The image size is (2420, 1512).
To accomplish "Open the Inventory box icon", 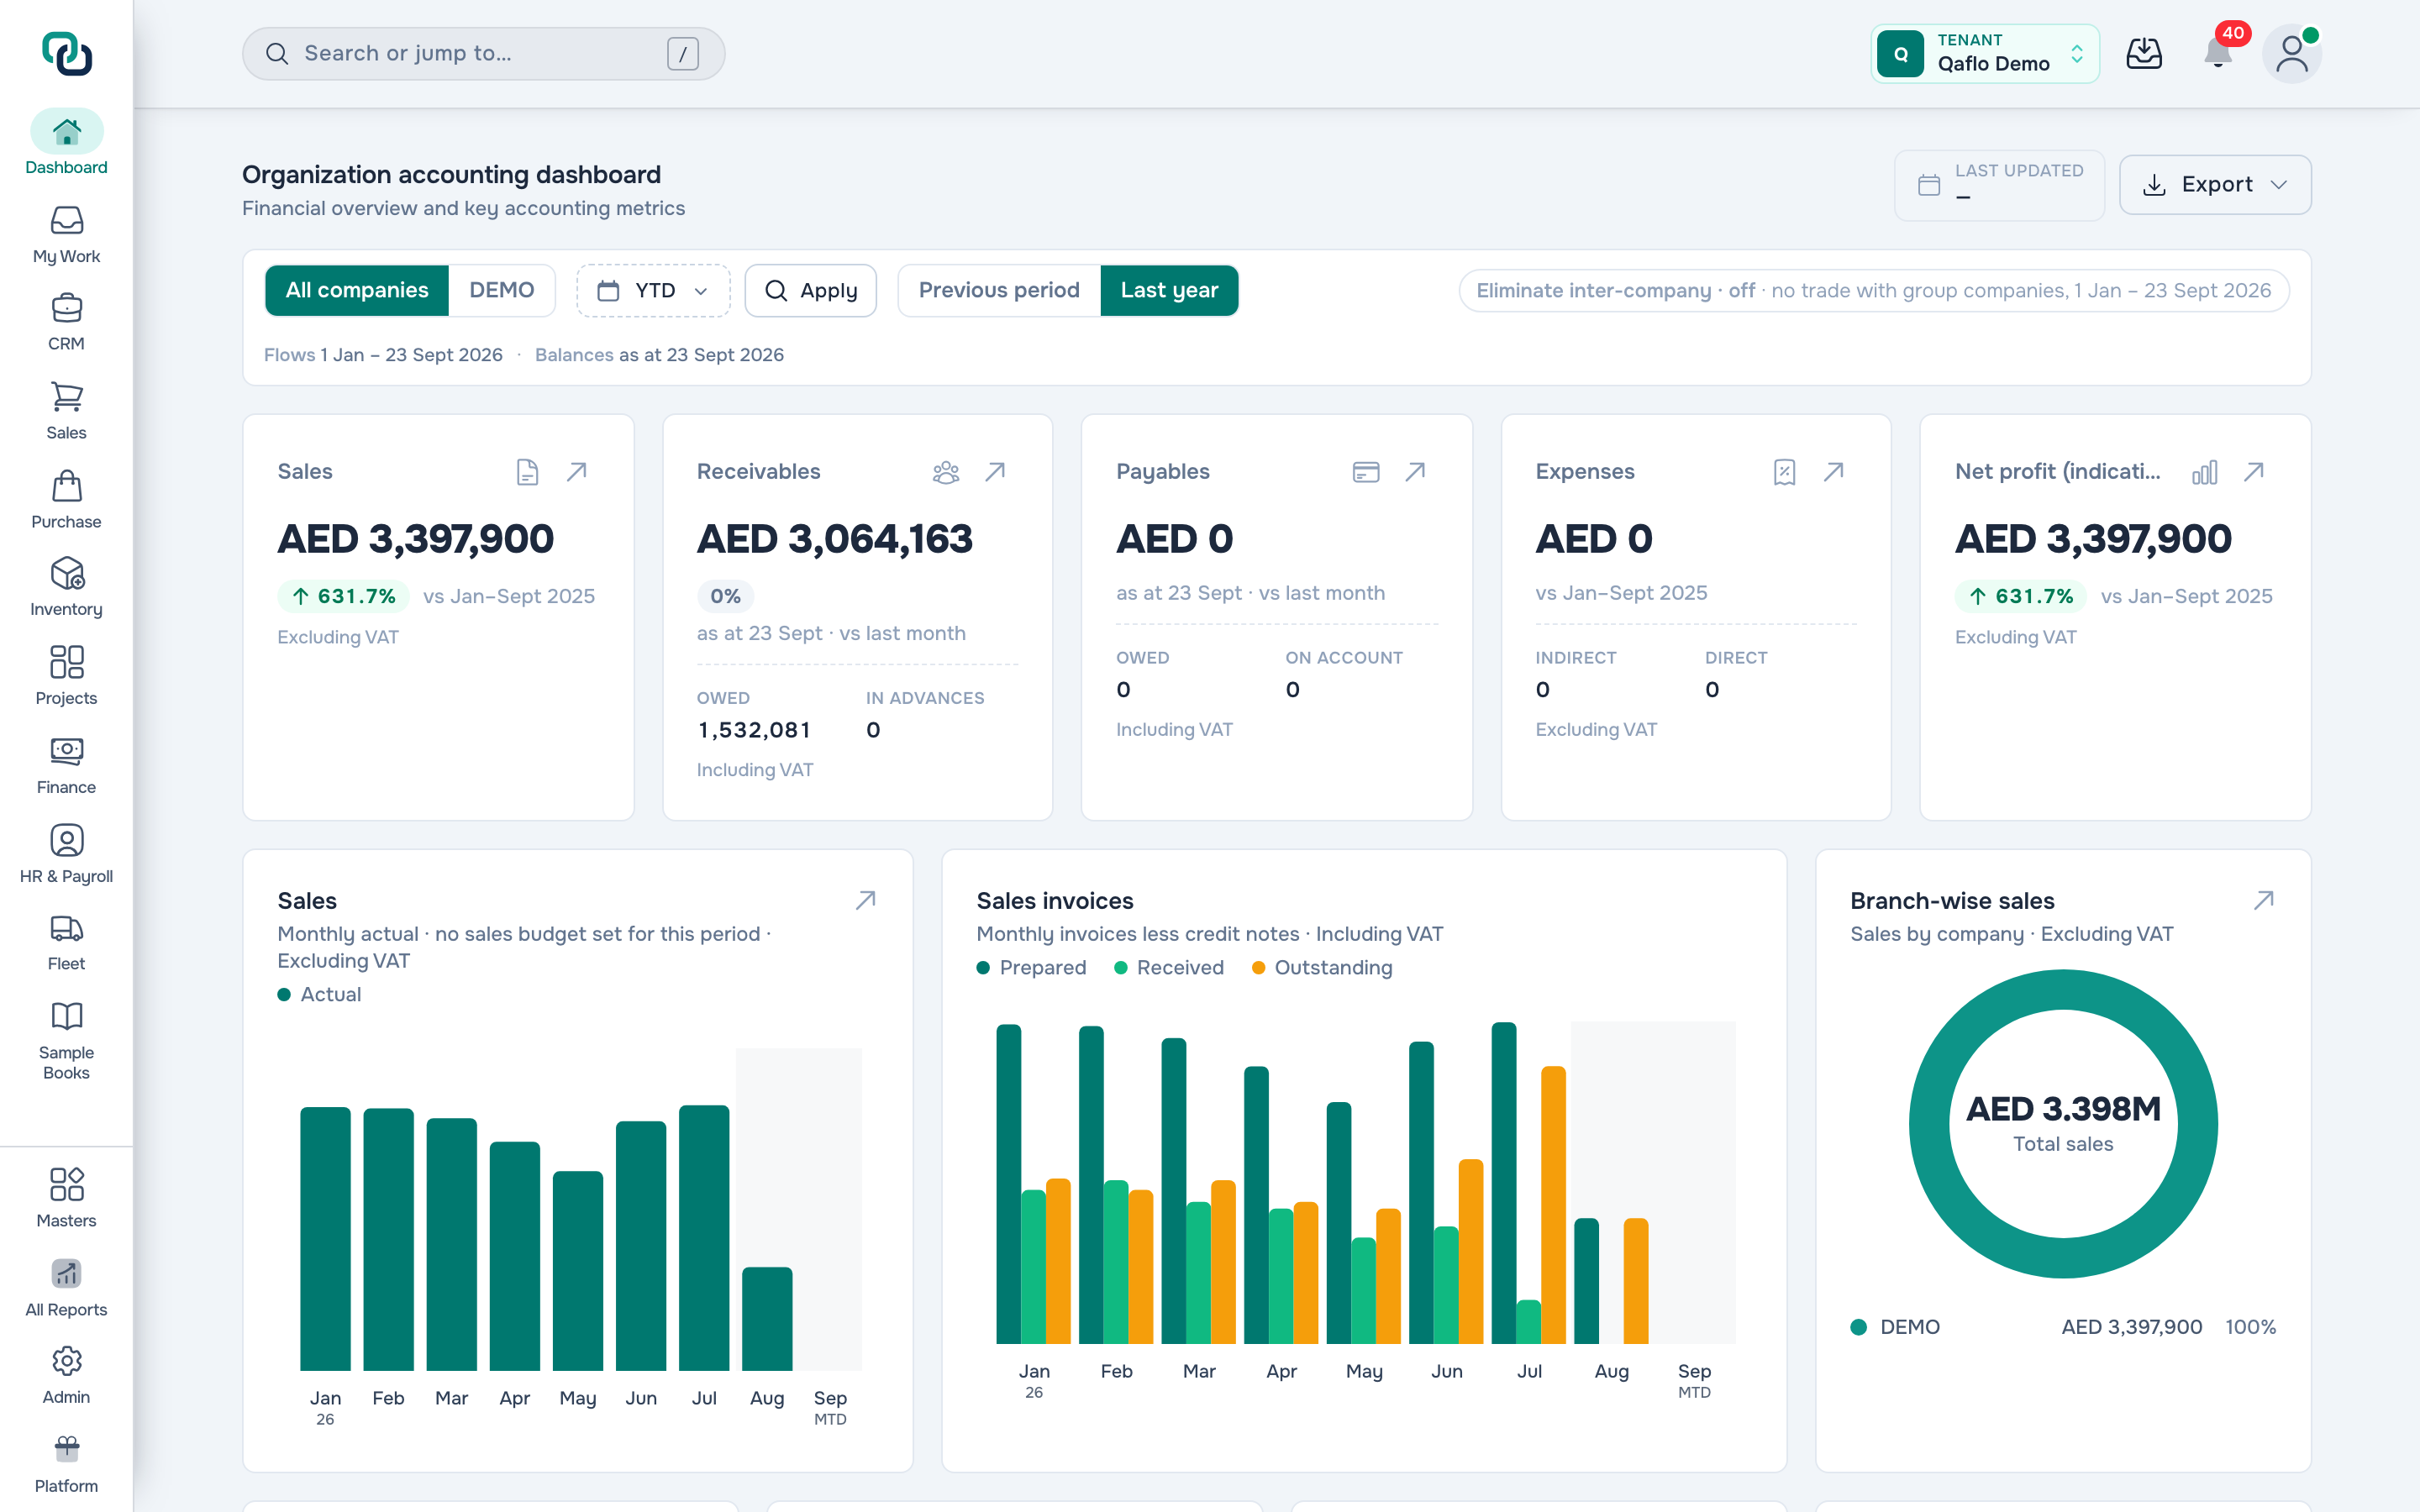I will 66,574.
